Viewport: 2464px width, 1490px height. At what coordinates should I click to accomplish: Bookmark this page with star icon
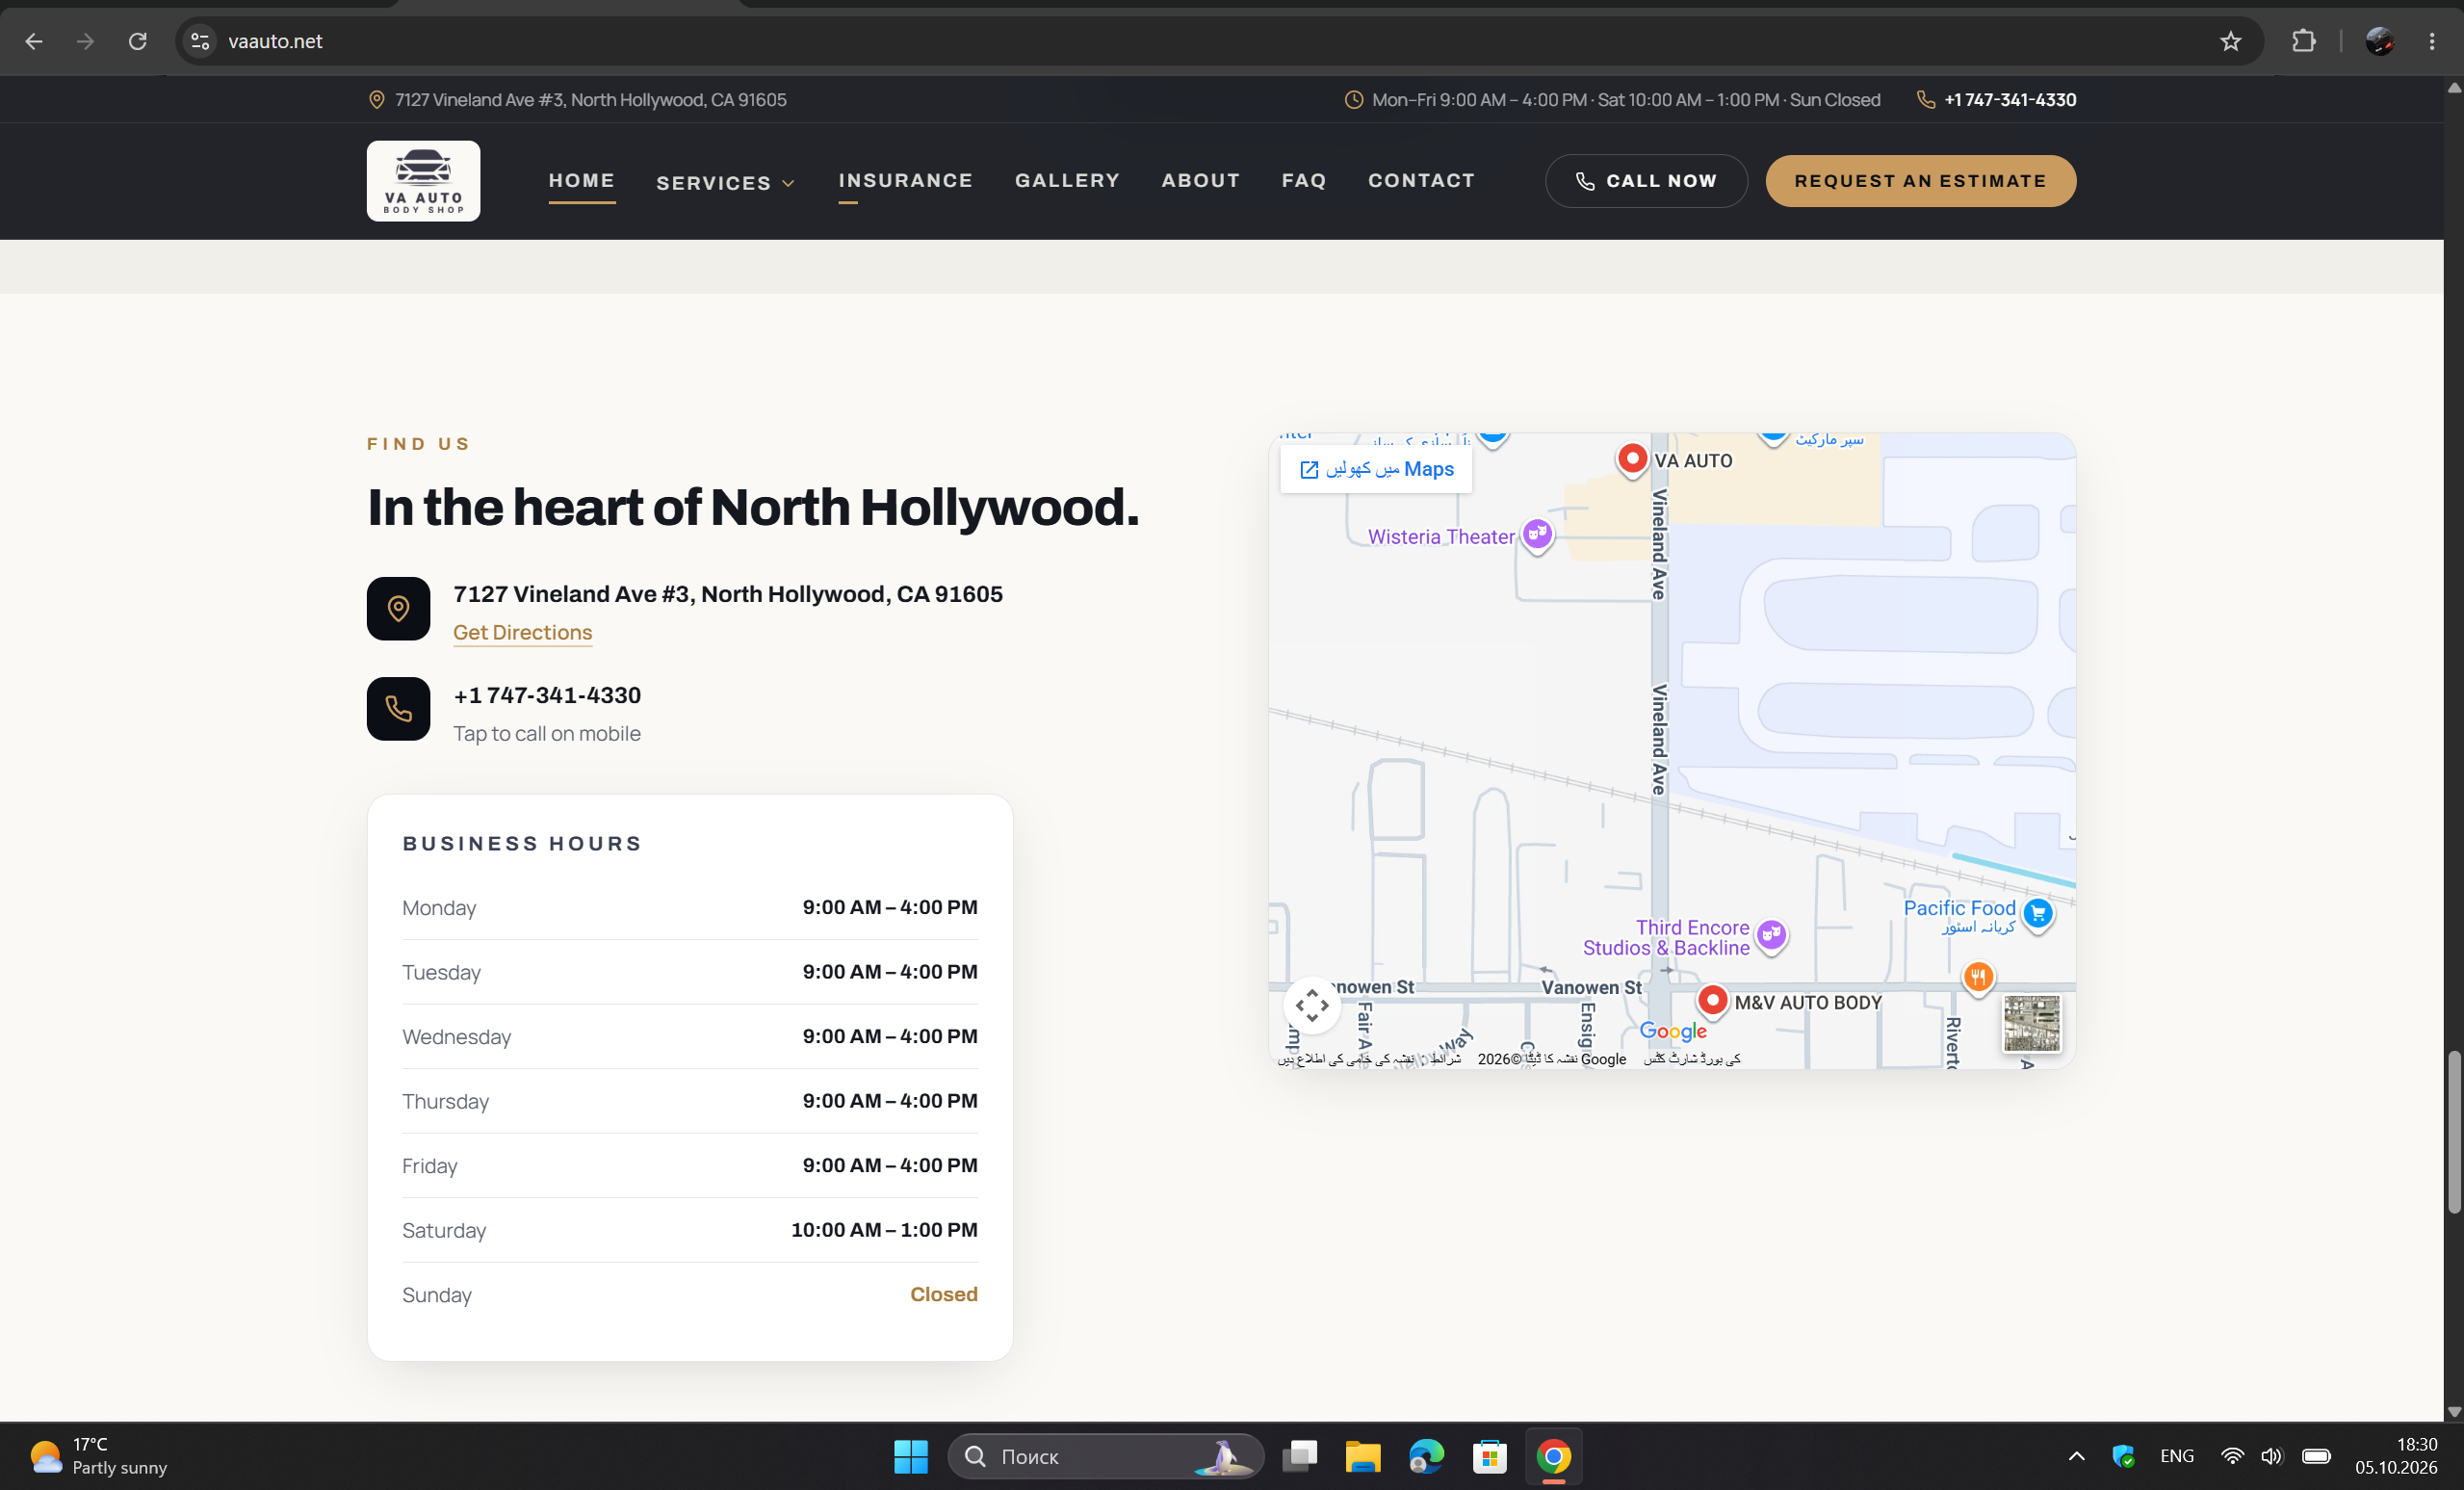coord(2230,41)
